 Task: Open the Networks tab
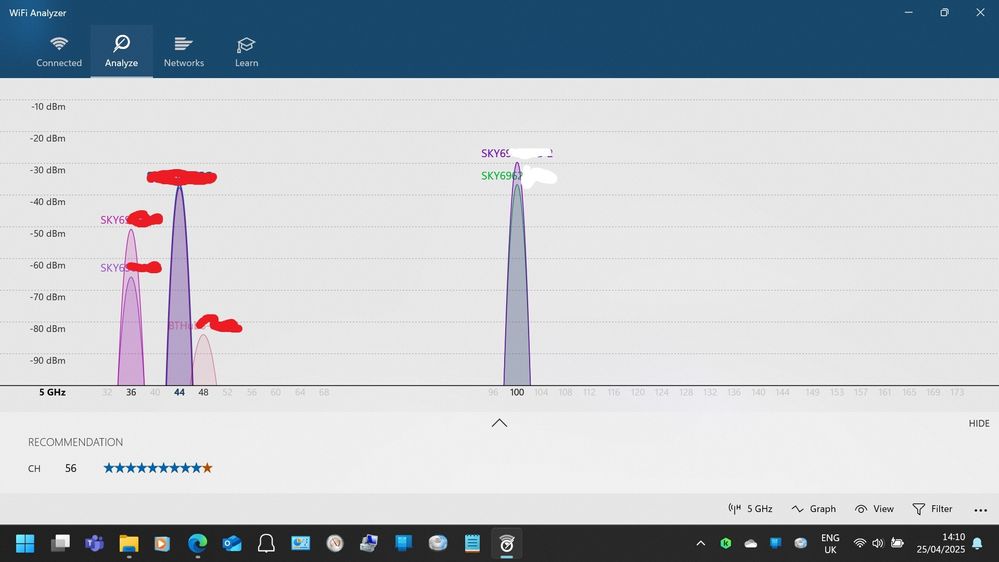click(x=183, y=51)
